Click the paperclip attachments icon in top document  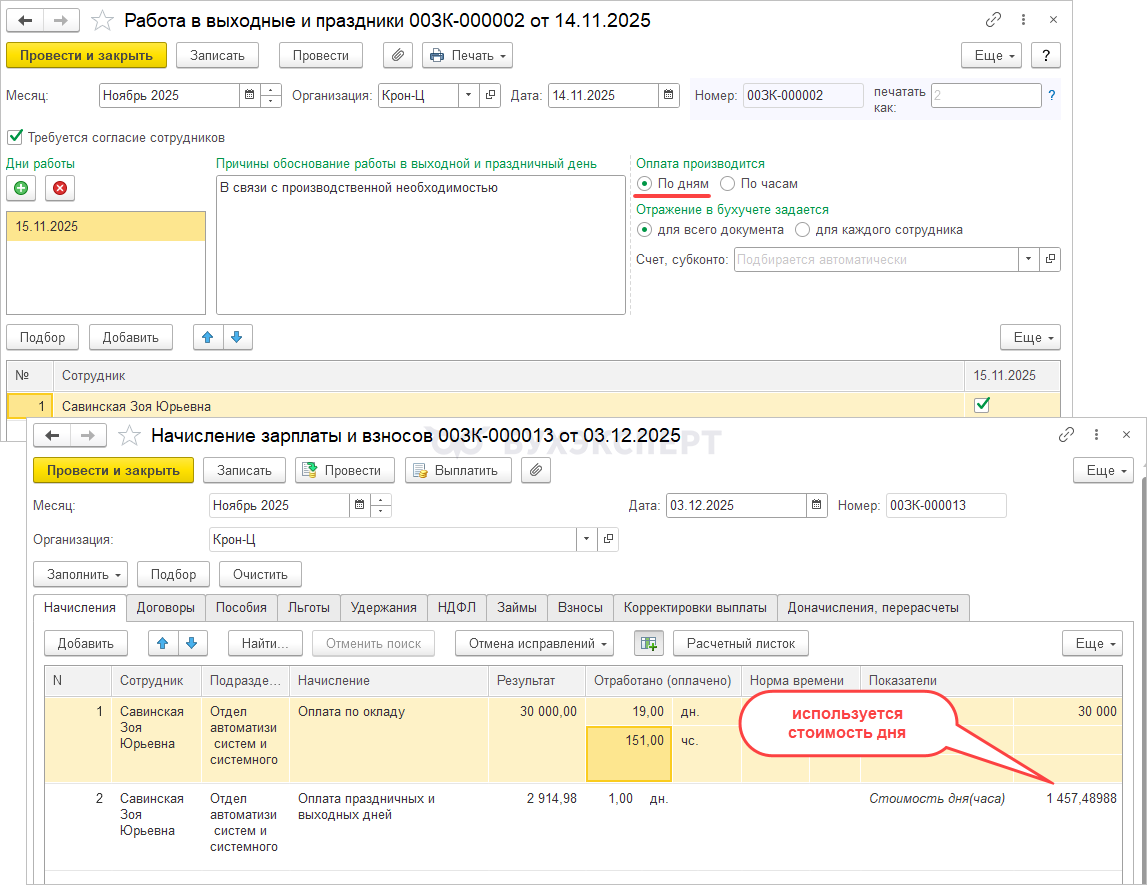[x=397, y=55]
